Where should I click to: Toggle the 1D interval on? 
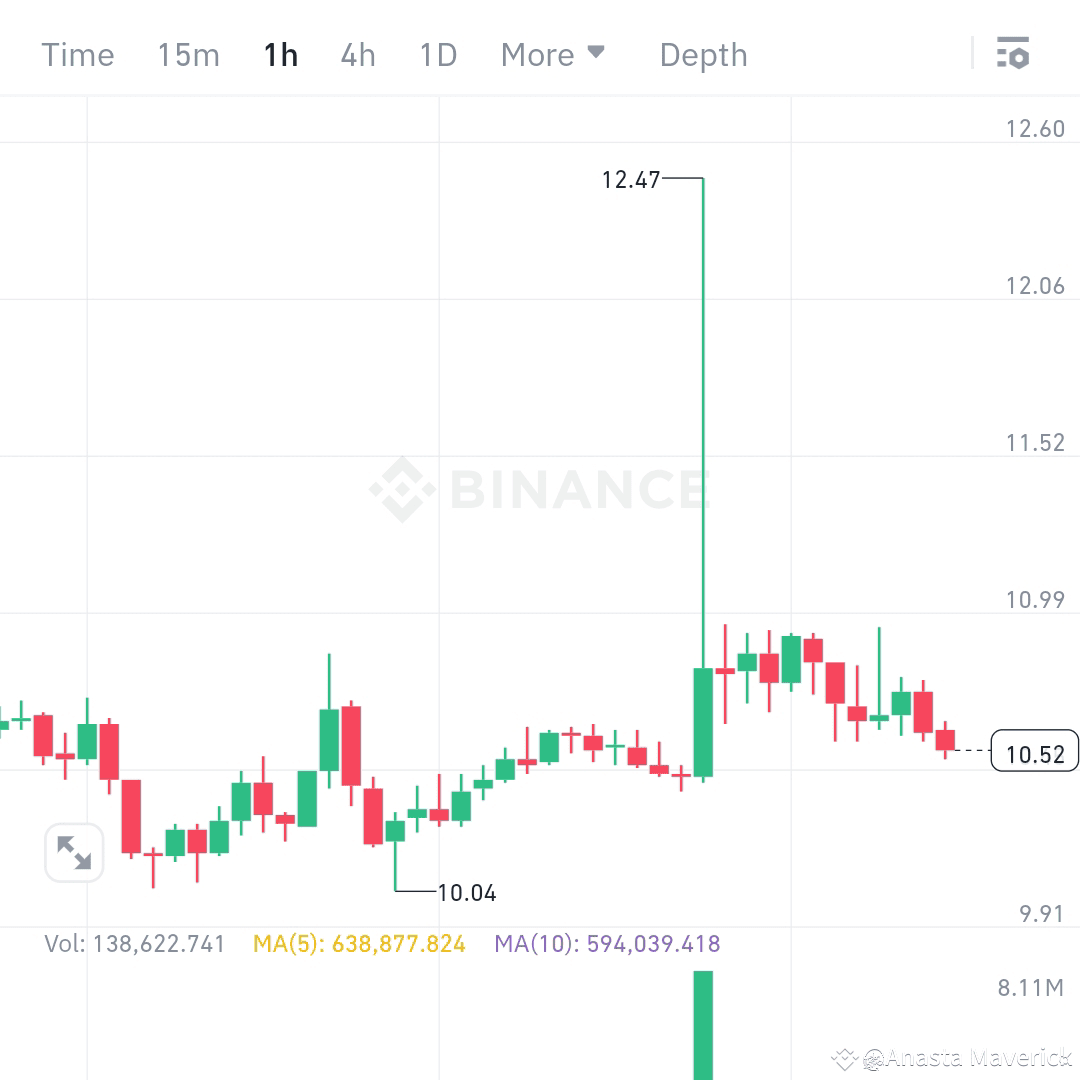click(437, 55)
